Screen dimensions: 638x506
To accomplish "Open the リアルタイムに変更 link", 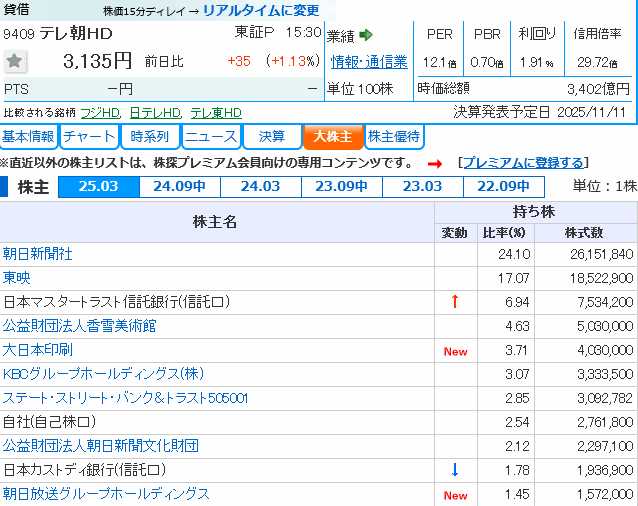I will point(261,11).
